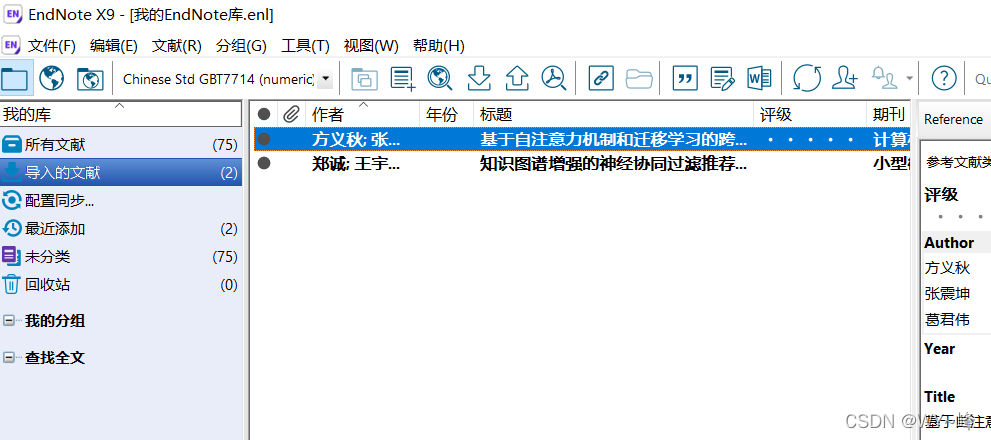Toggle read status dot of 方义秋 reference

tap(264, 139)
